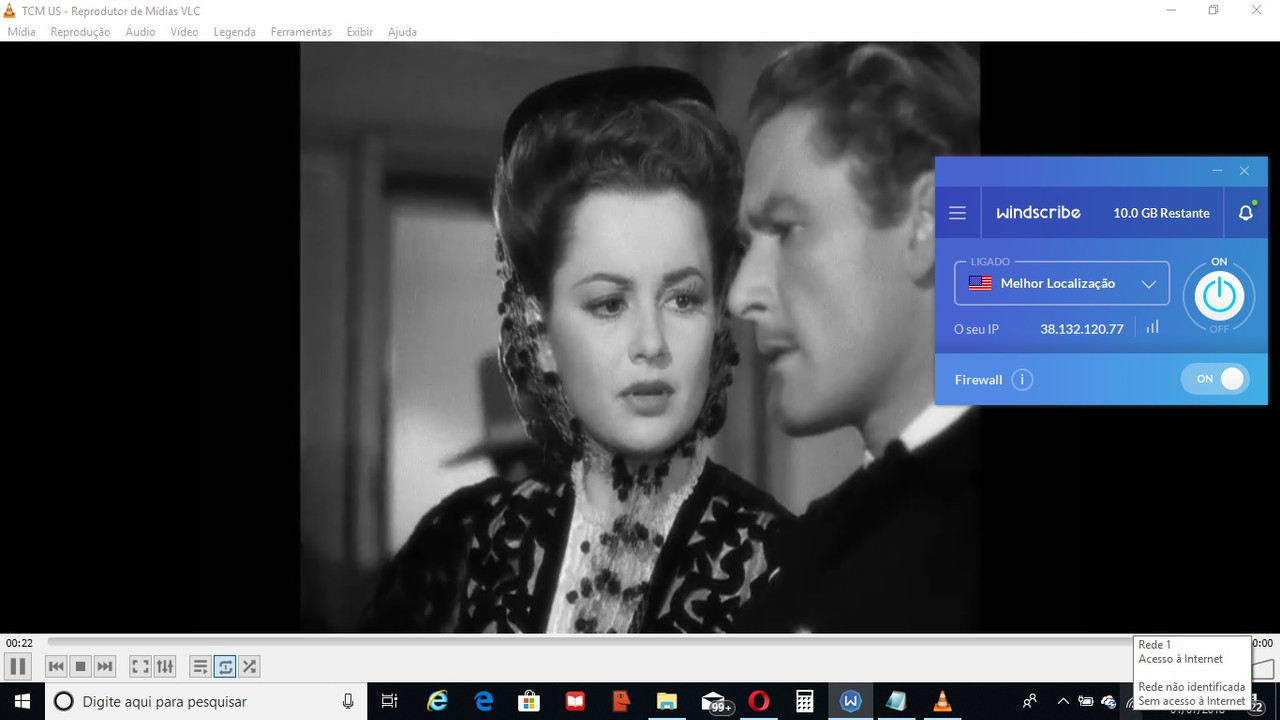The width and height of the screenshot is (1280, 720).
Task: Open File Explorer from taskbar
Action: (x=667, y=701)
